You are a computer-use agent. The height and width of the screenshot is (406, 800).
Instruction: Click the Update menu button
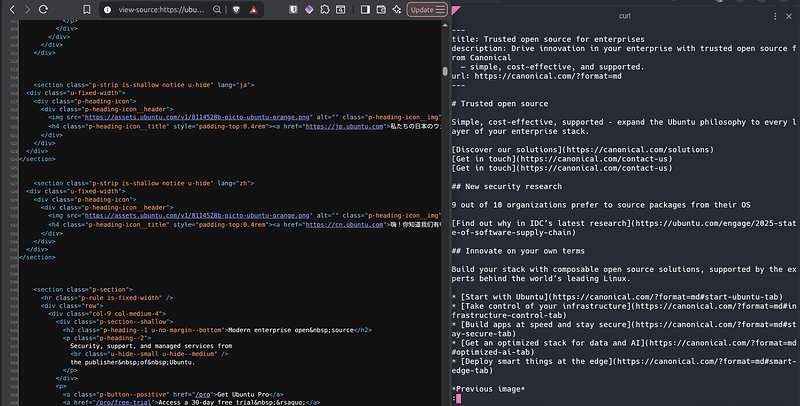click(x=427, y=9)
